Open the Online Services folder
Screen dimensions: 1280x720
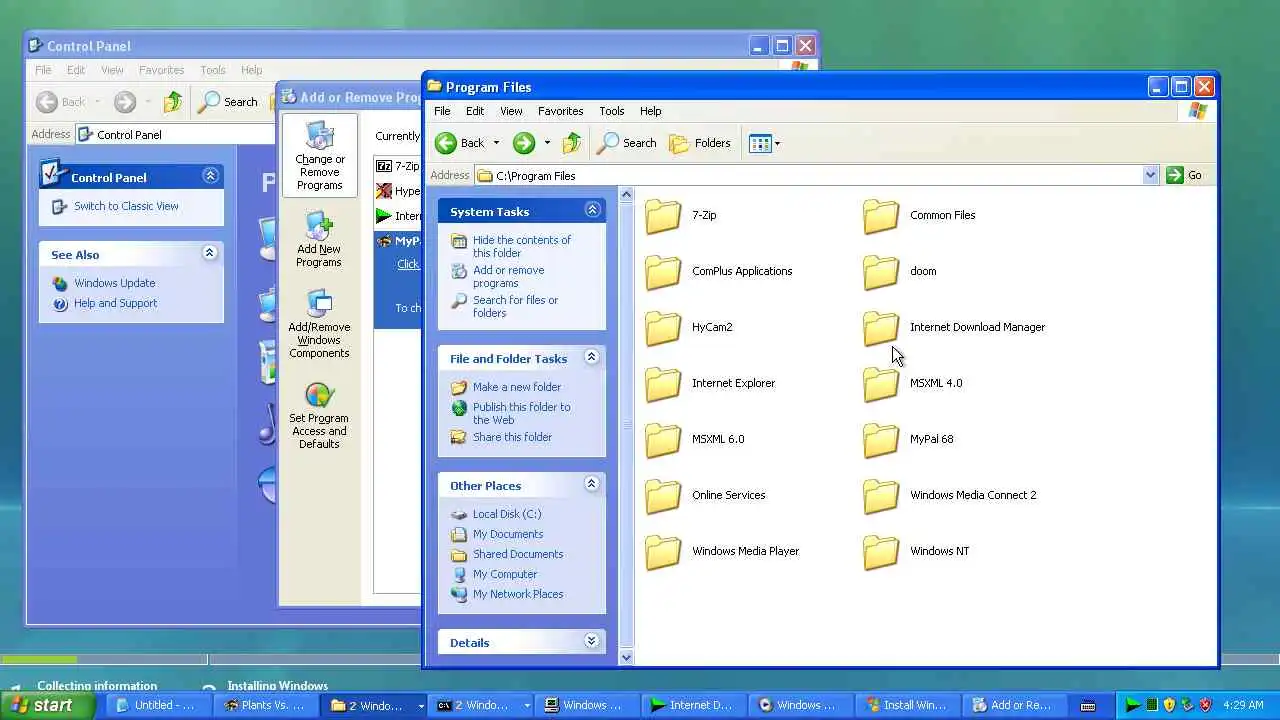pyautogui.click(x=705, y=495)
